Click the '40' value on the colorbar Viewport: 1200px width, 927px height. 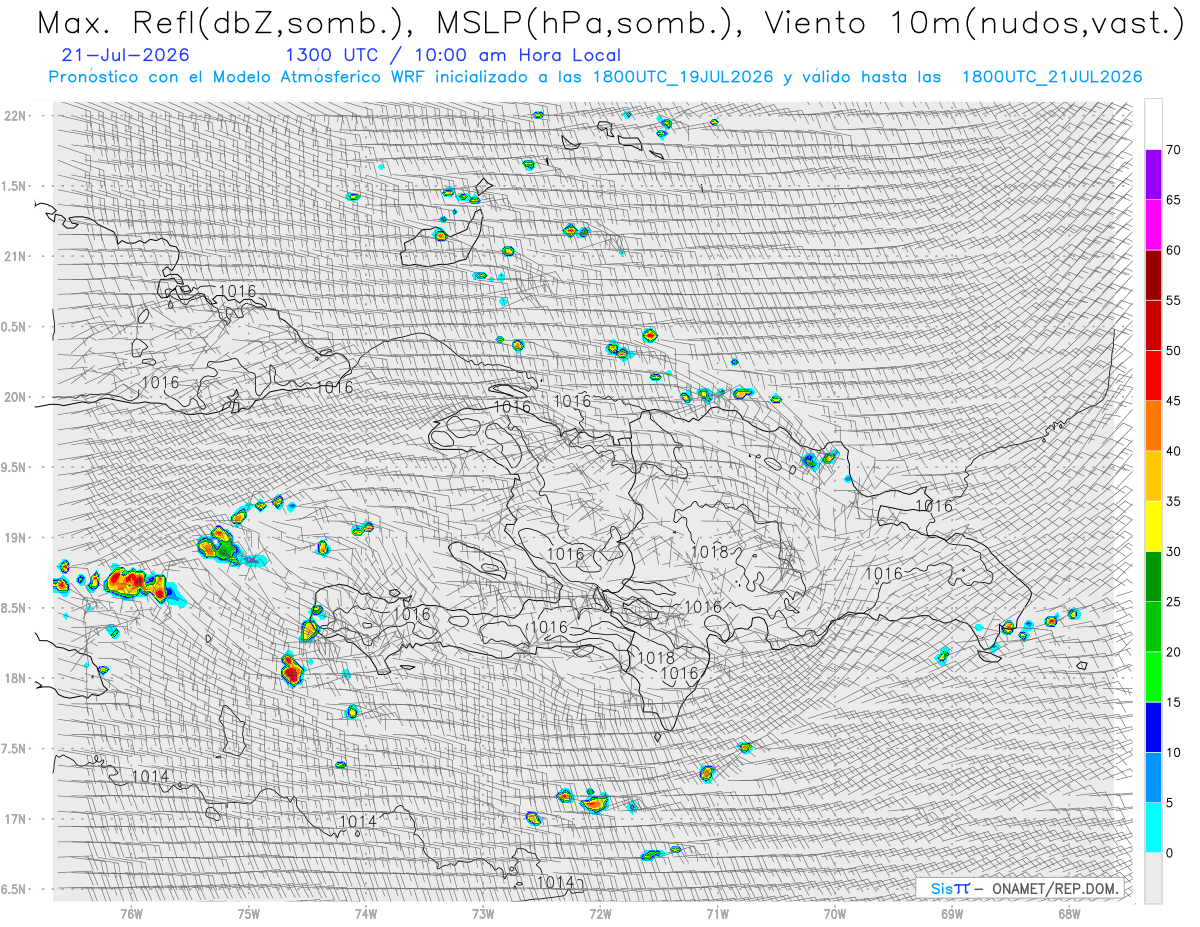pos(1173,451)
